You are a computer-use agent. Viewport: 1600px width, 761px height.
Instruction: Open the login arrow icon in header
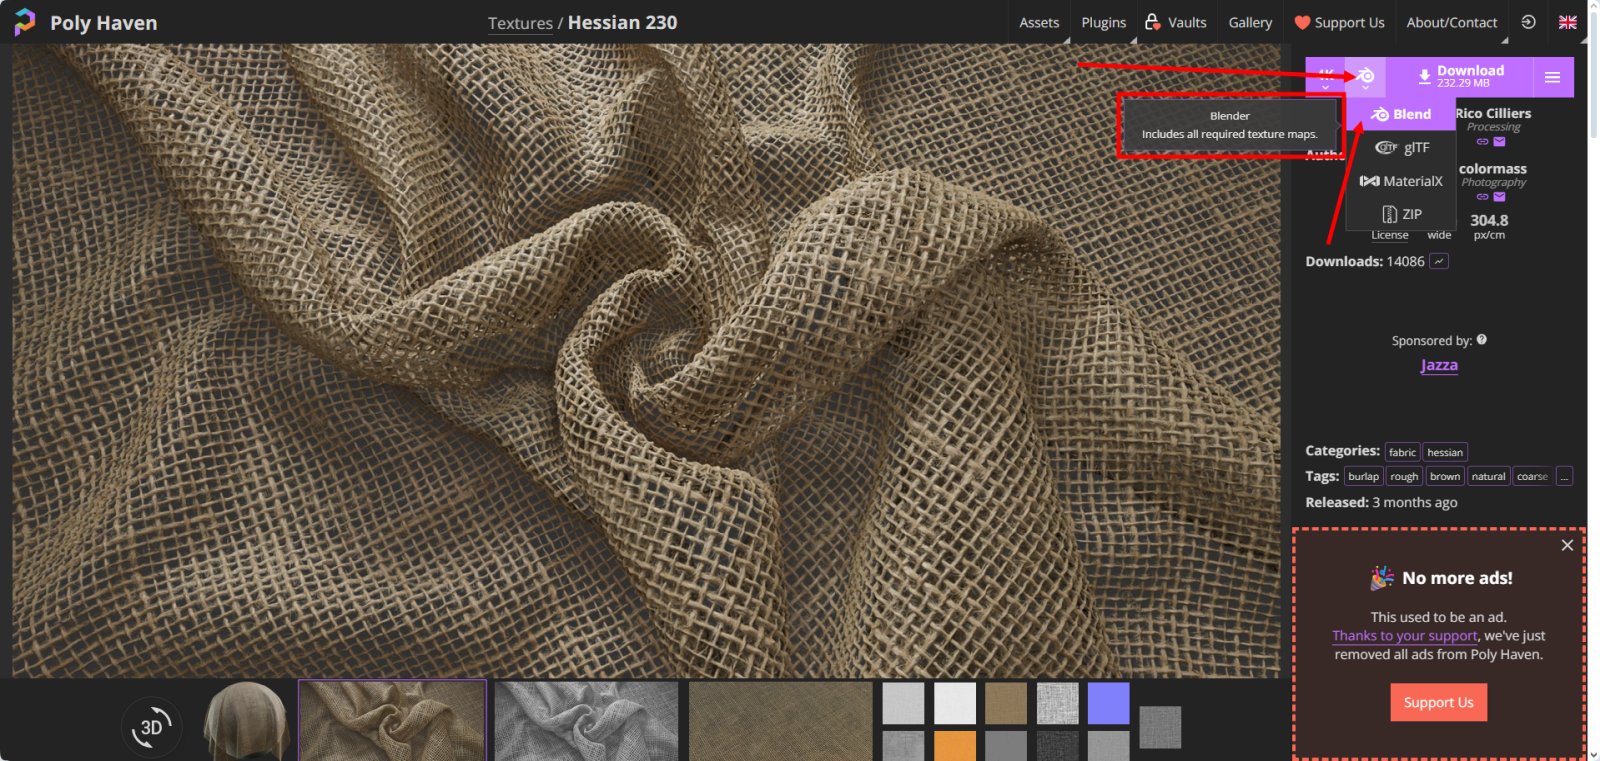[1528, 22]
